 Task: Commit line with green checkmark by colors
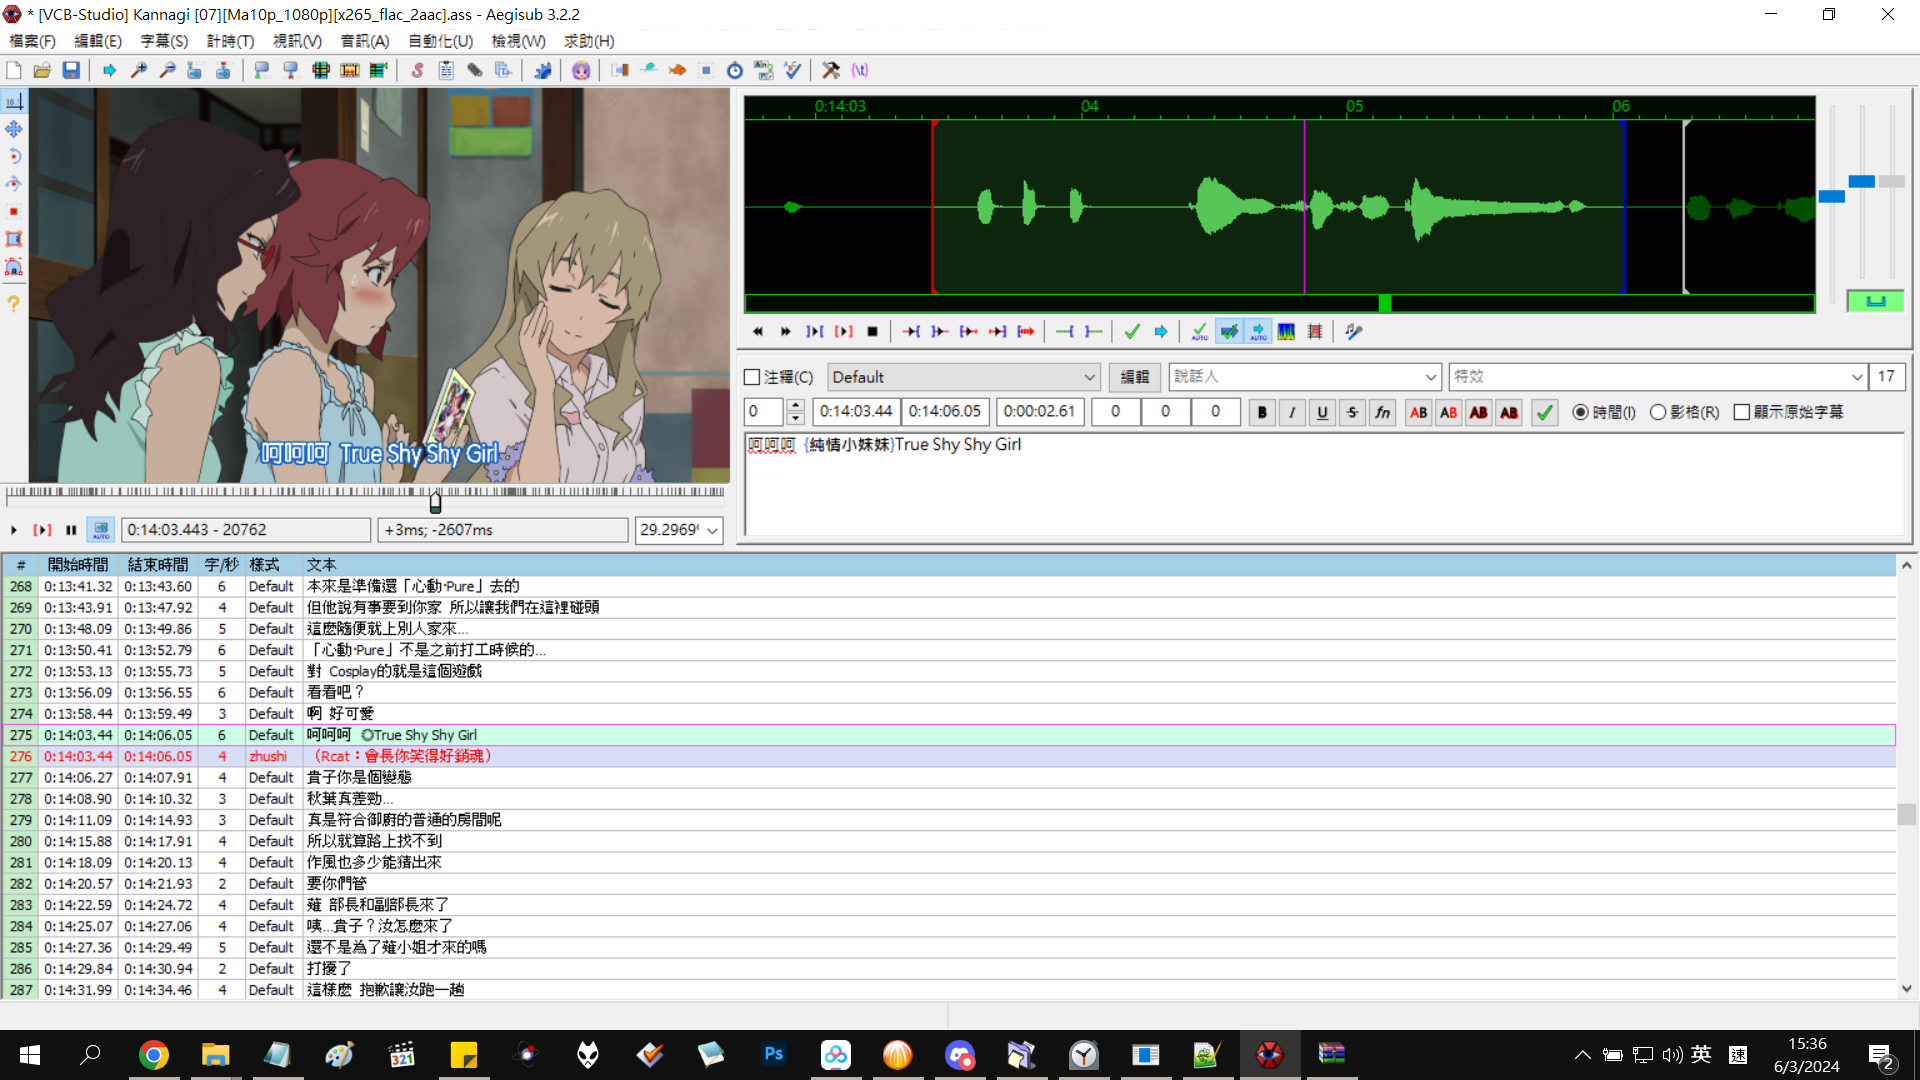click(x=1545, y=412)
